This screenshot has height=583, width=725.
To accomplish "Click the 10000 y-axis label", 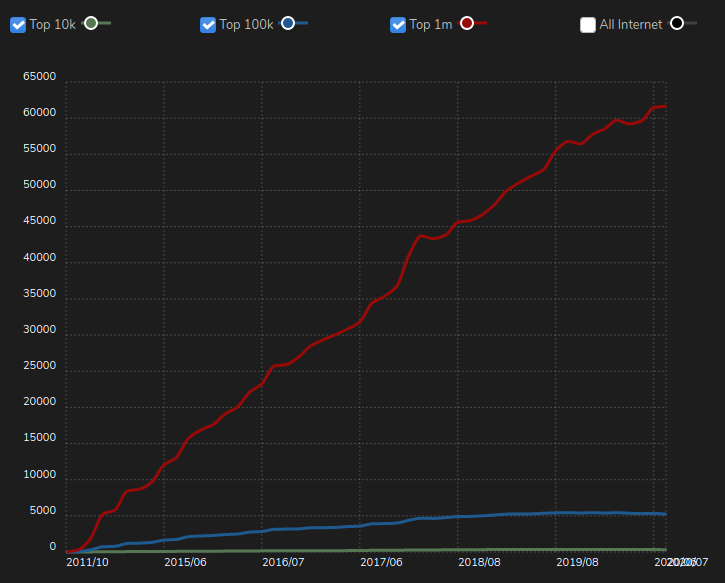I will 40,475.
